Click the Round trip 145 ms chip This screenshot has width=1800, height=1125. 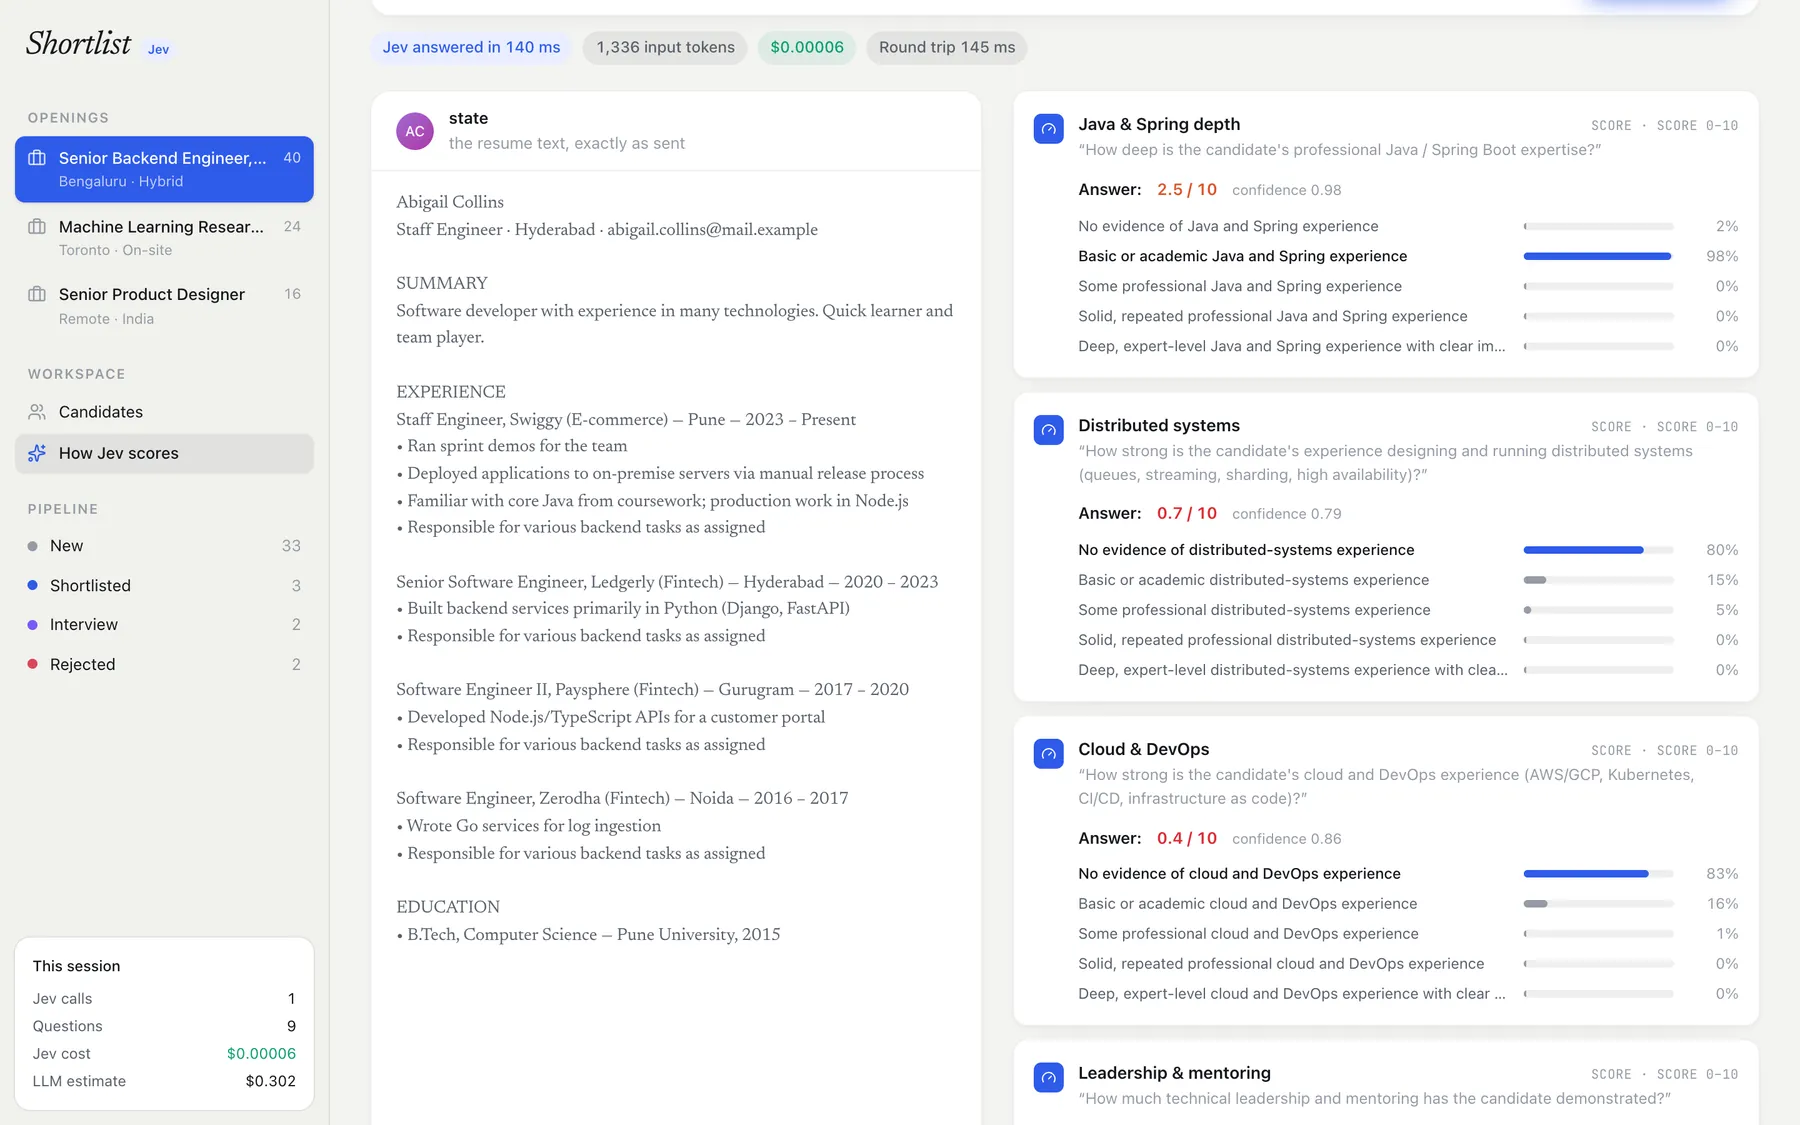coord(947,47)
